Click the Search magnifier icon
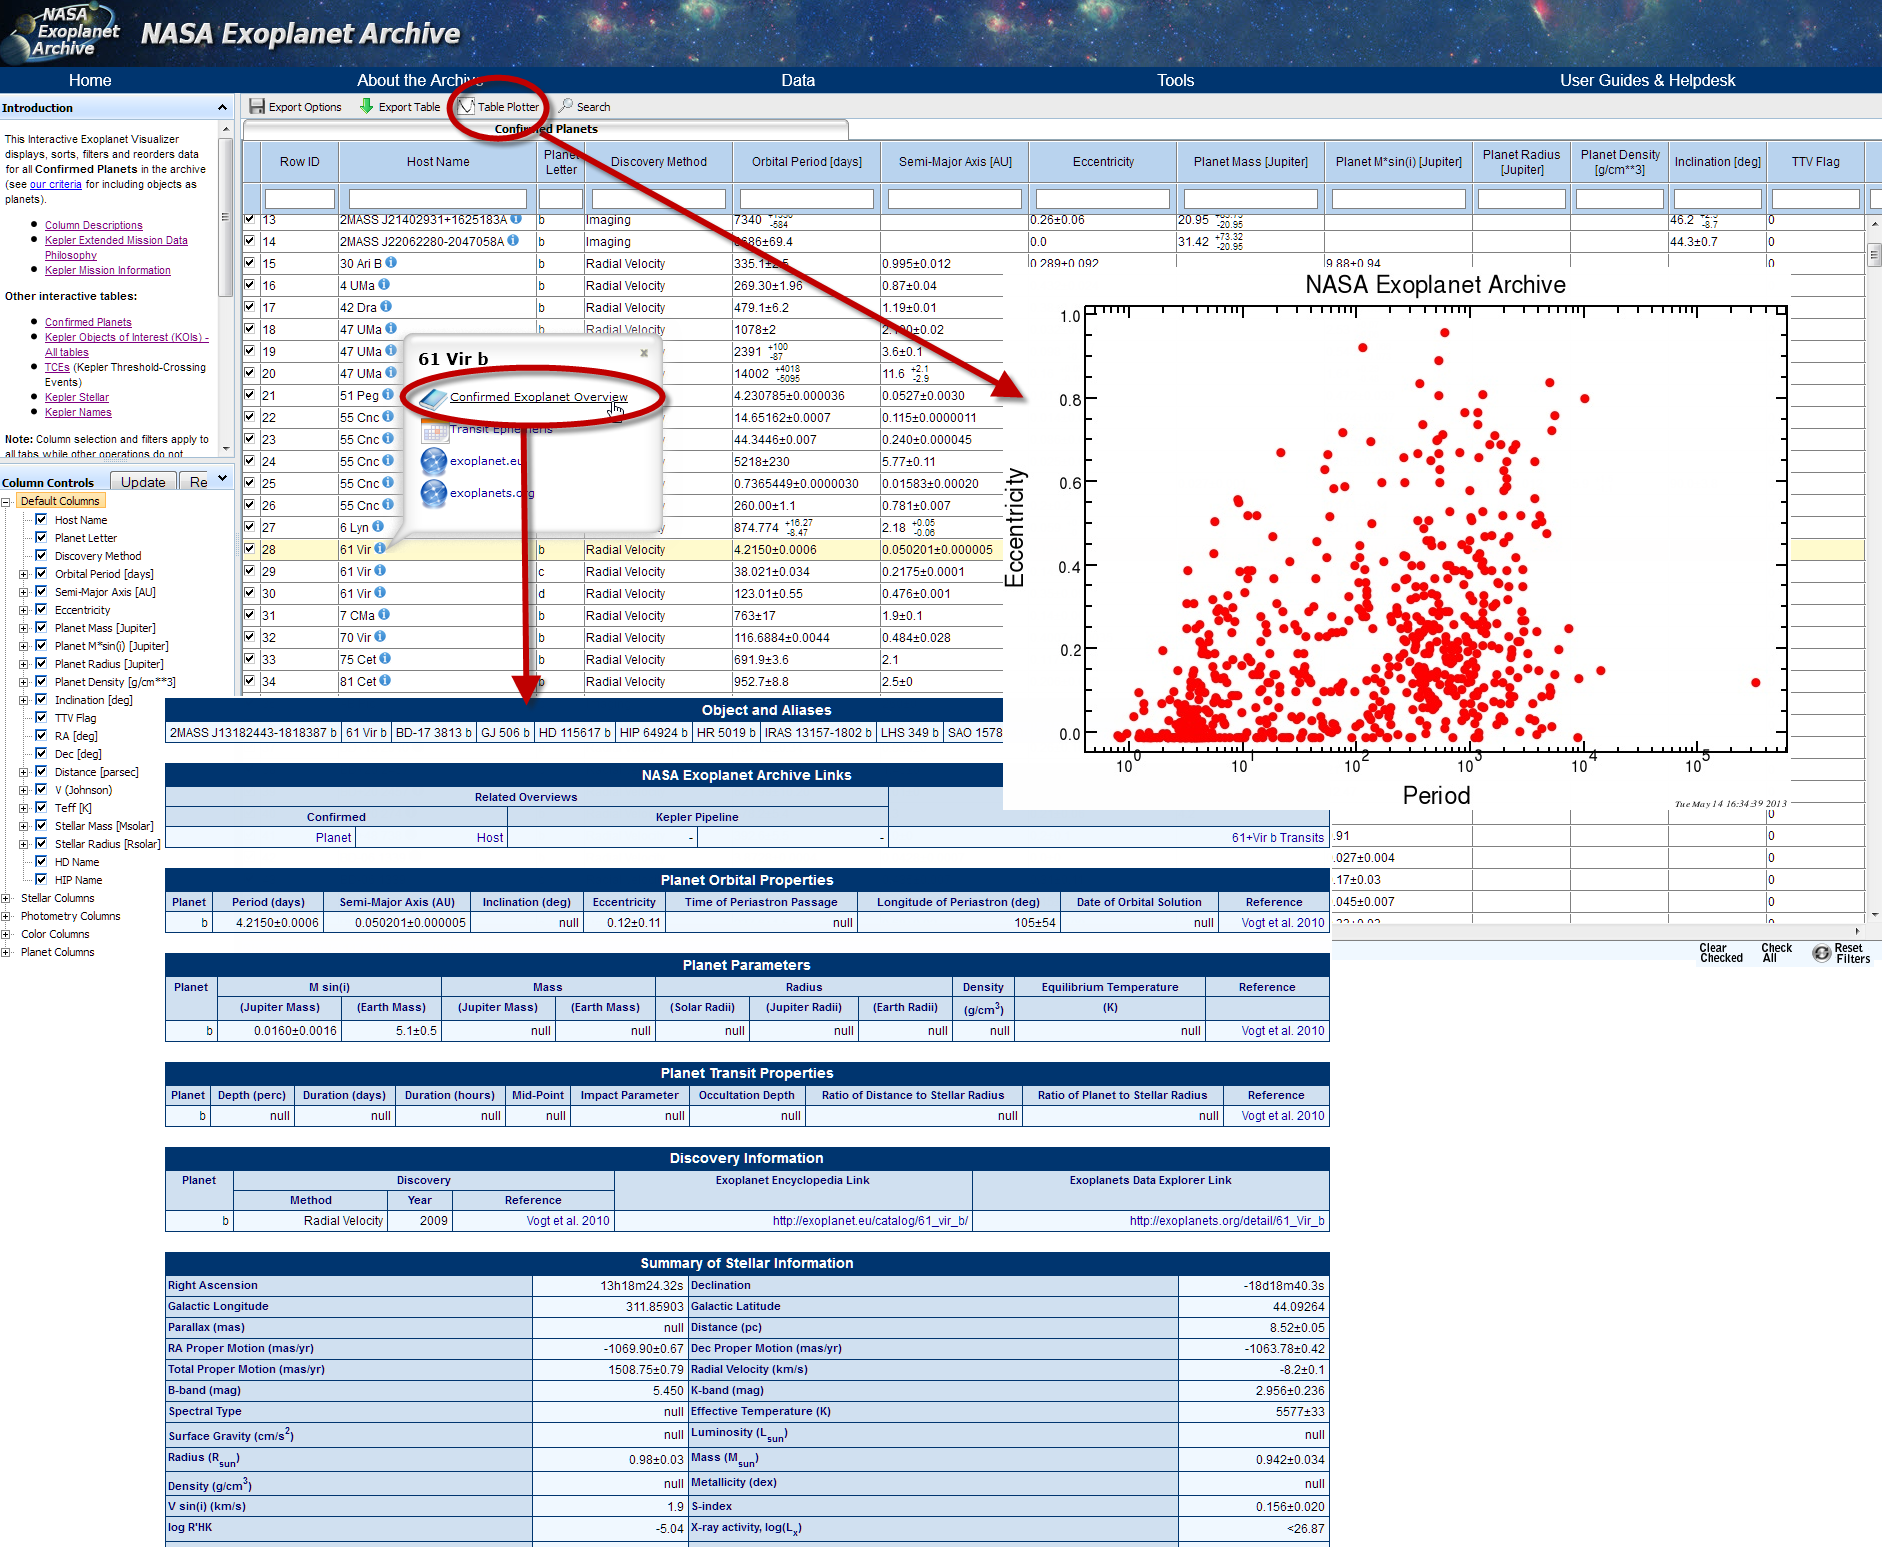The width and height of the screenshot is (1882, 1547). point(567,106)
